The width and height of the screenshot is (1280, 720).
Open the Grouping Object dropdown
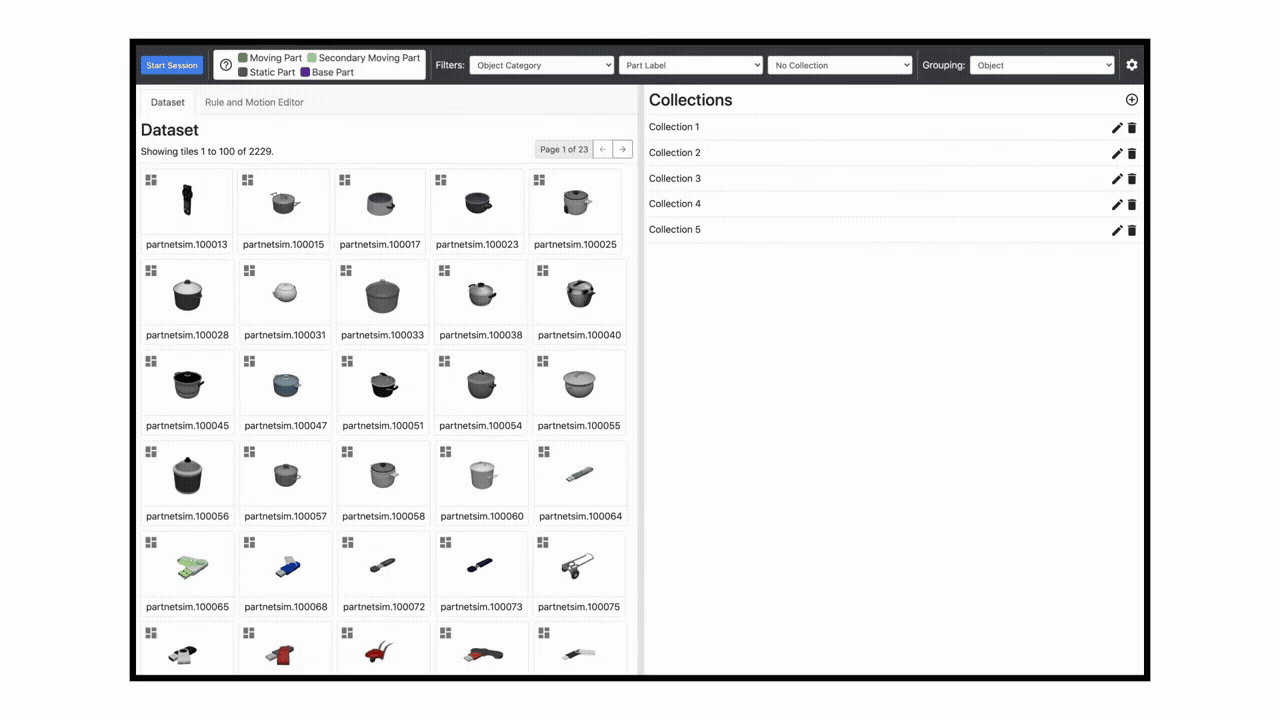[1041, 65]
